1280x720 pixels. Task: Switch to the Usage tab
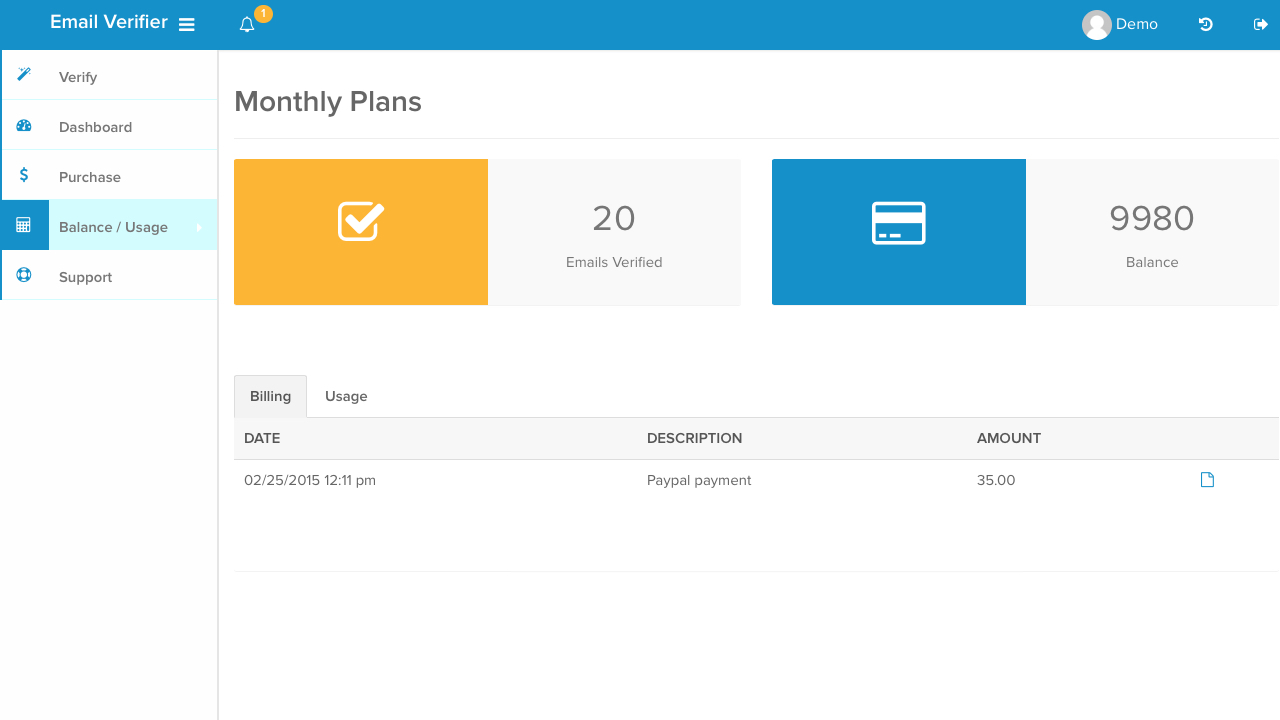pyautogui.click(x=346, y=396)
